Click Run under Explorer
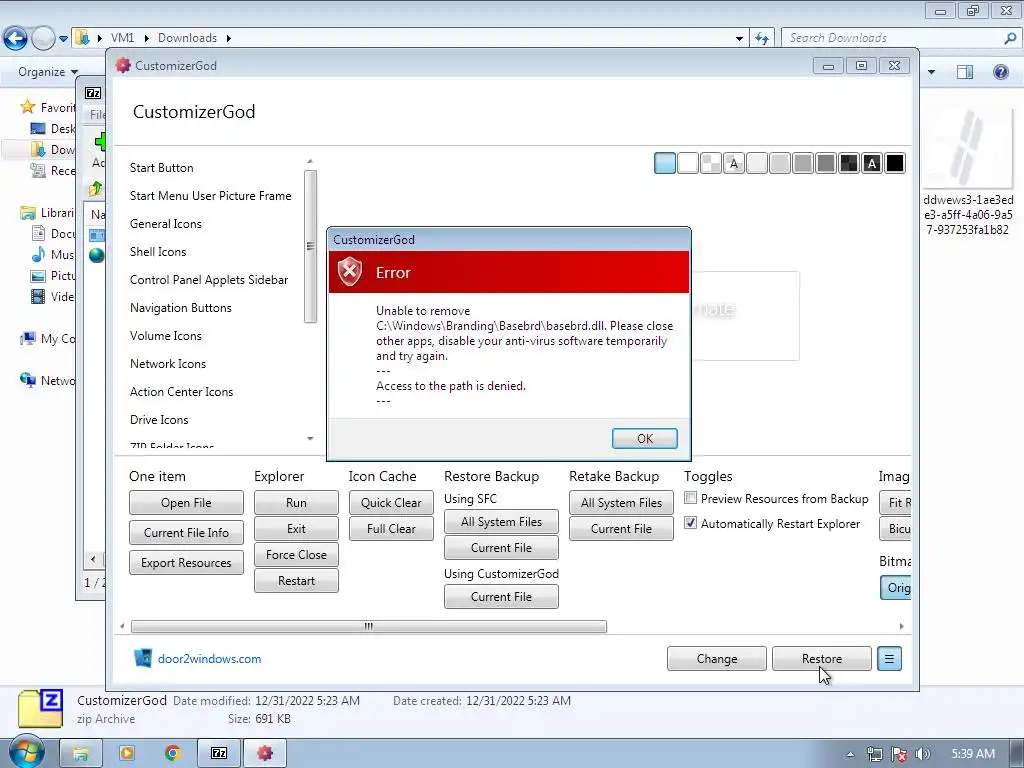Image resolution: width=1024 pixels, height=768 pixels. (296, 503)
